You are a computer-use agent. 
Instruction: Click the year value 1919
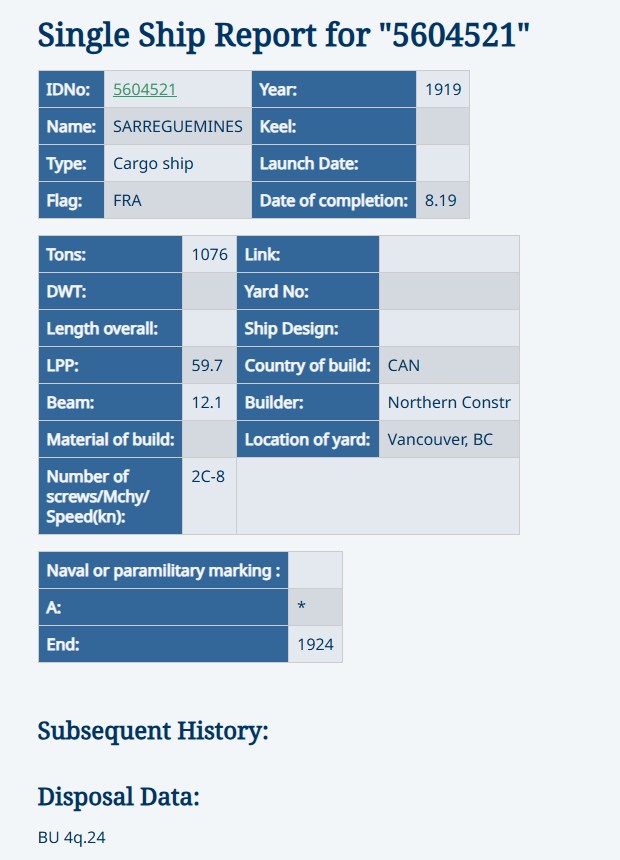[442, 90]
